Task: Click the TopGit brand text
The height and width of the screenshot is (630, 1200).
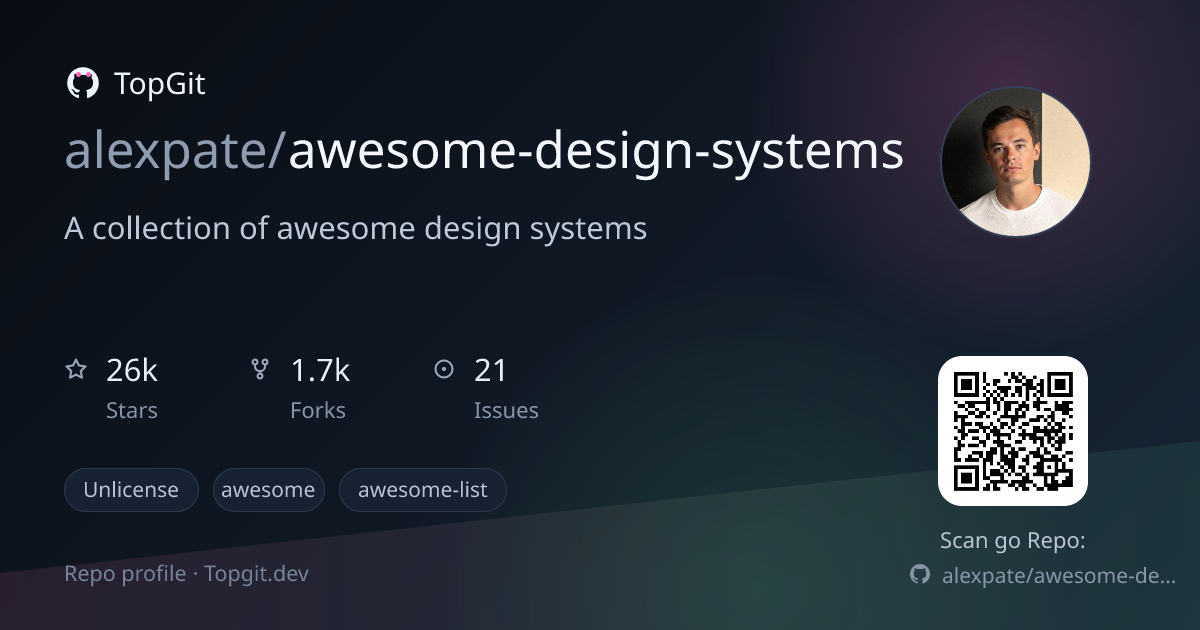Action: point(160,84)
